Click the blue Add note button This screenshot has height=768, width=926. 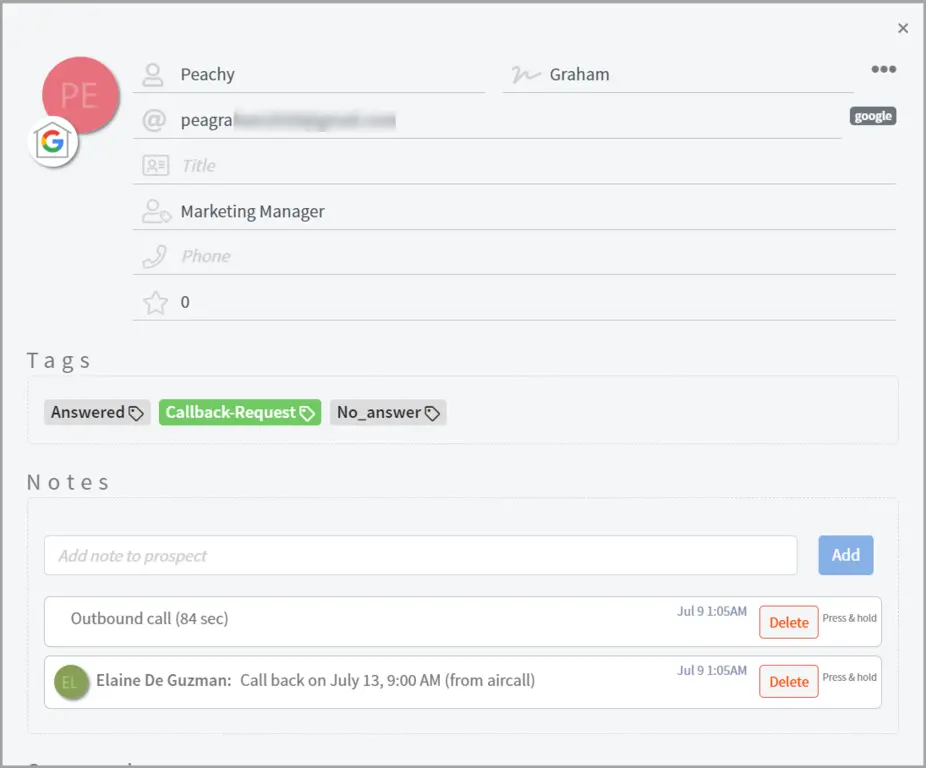846,555
